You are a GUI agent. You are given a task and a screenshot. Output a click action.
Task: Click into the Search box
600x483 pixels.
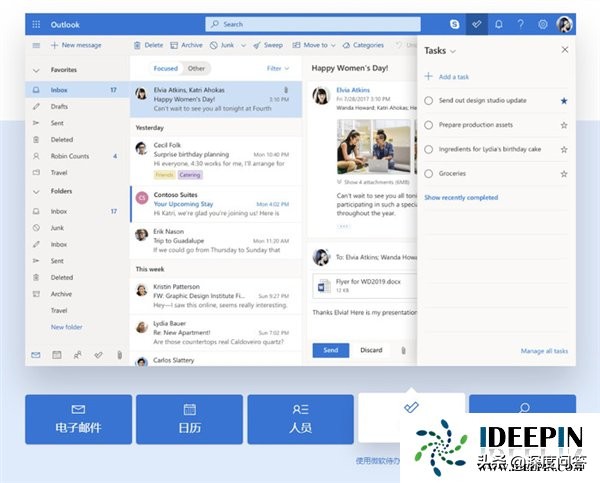click(x=312, y=24)
